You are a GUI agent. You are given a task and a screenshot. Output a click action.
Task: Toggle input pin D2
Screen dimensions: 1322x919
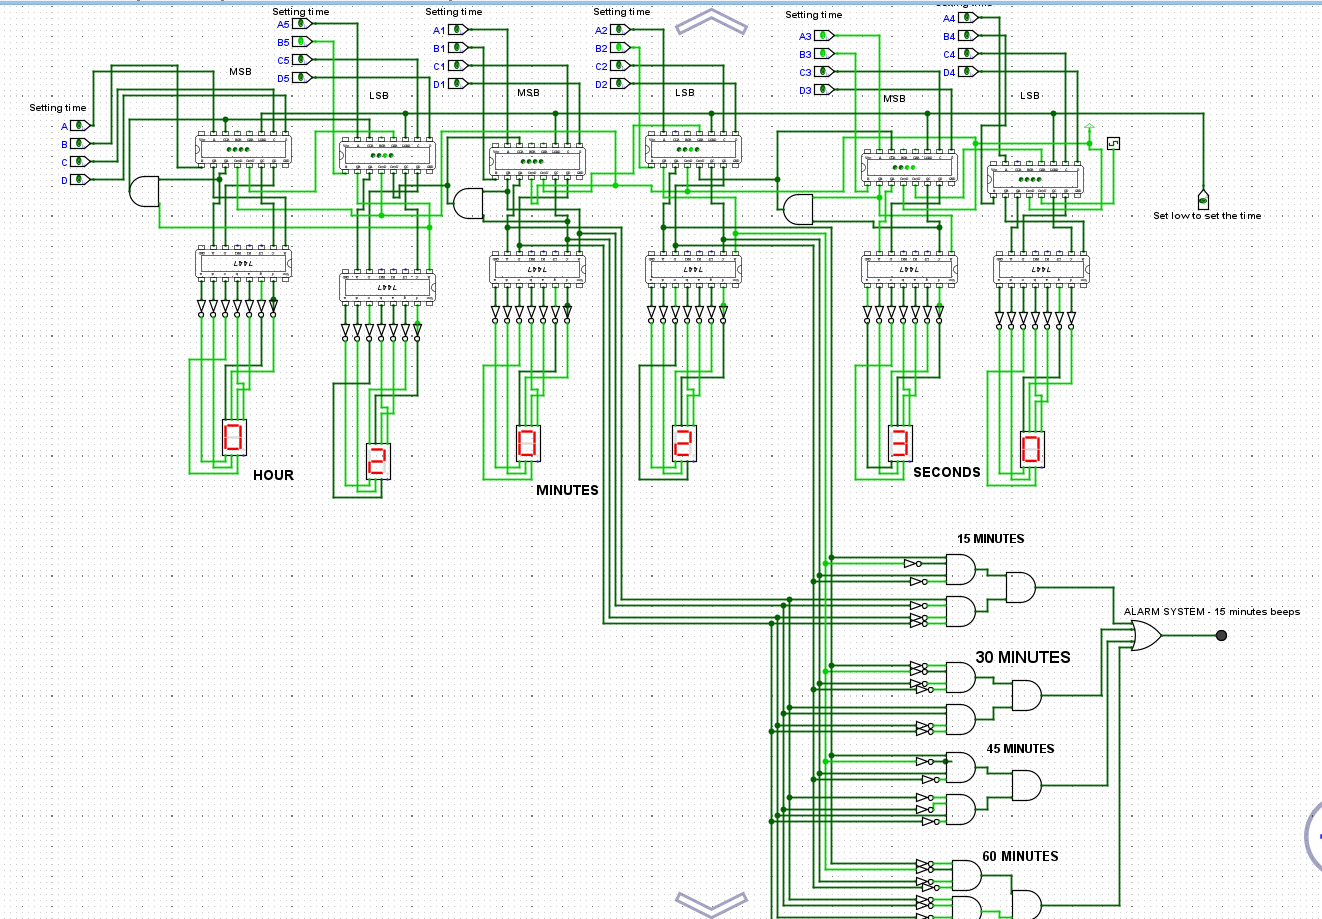[x=620, y=84]
